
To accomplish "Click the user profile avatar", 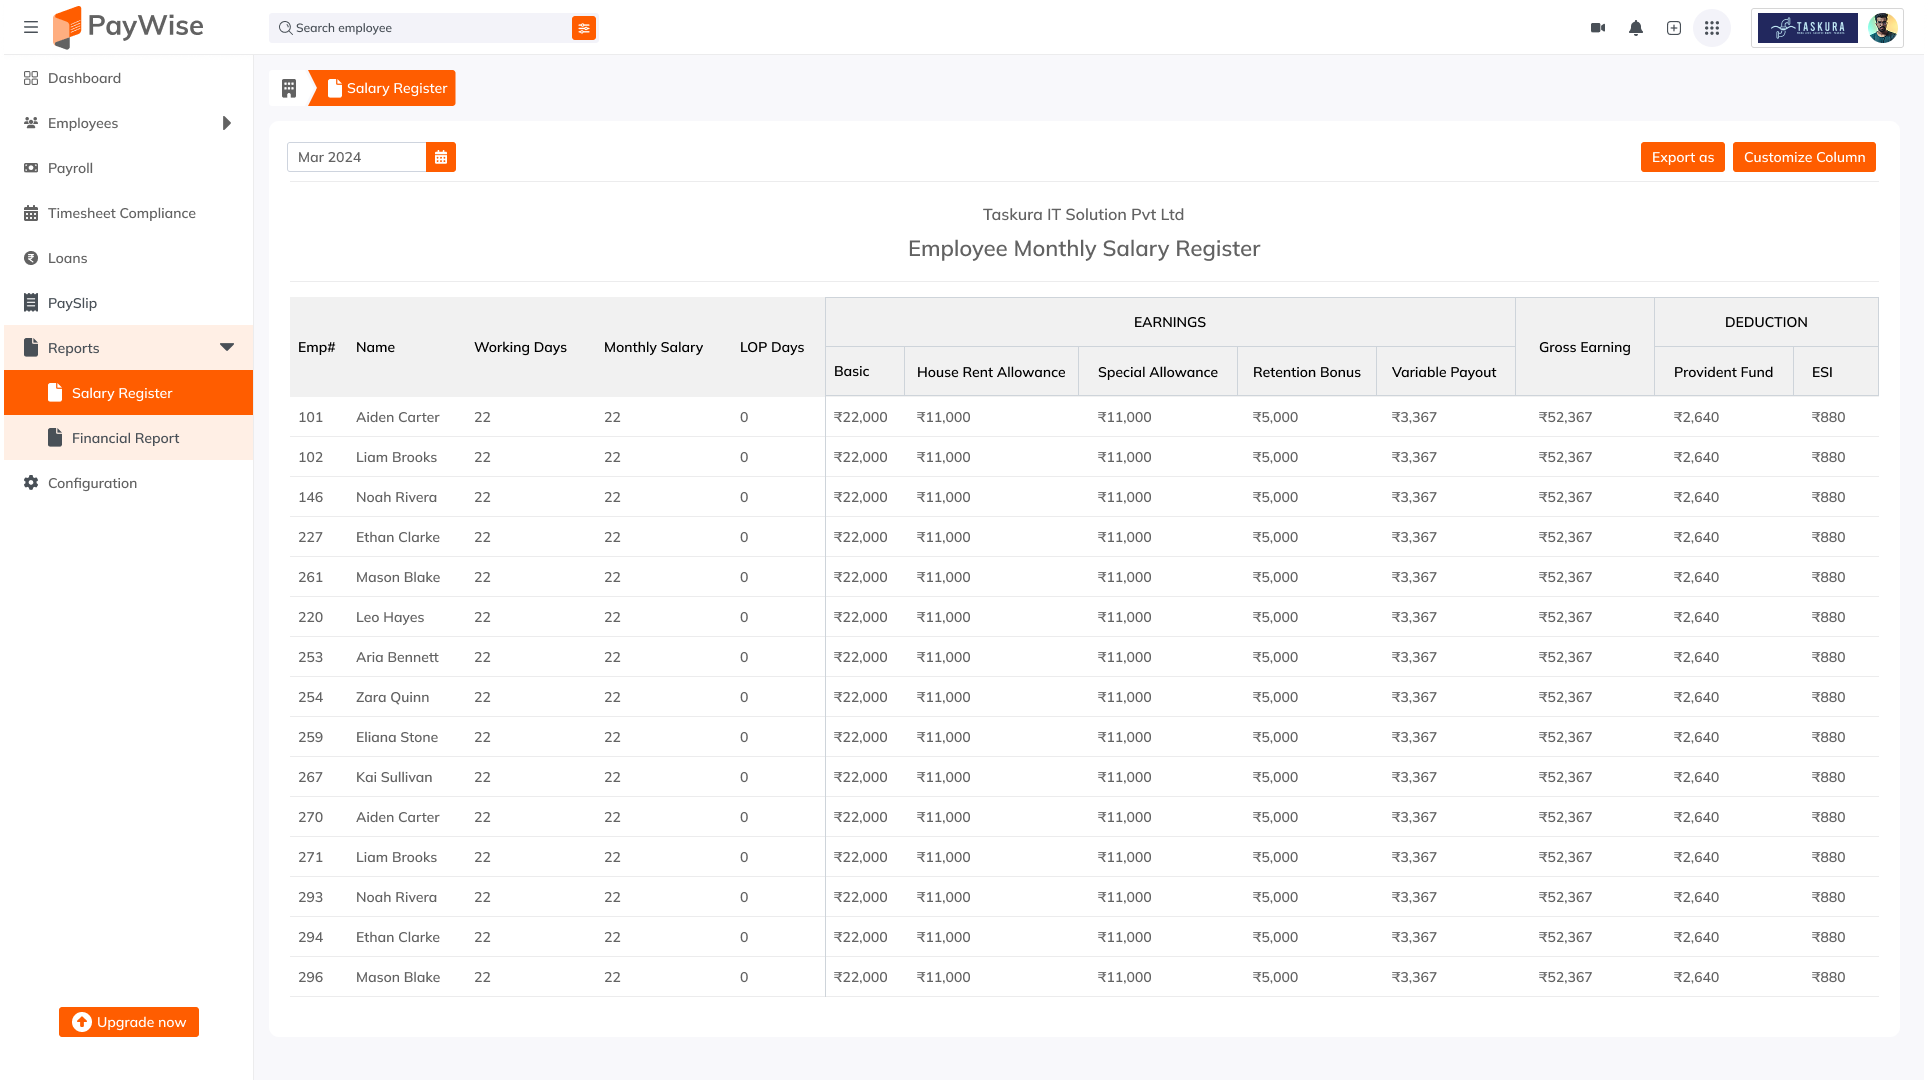I will [x=1882, y=28].
